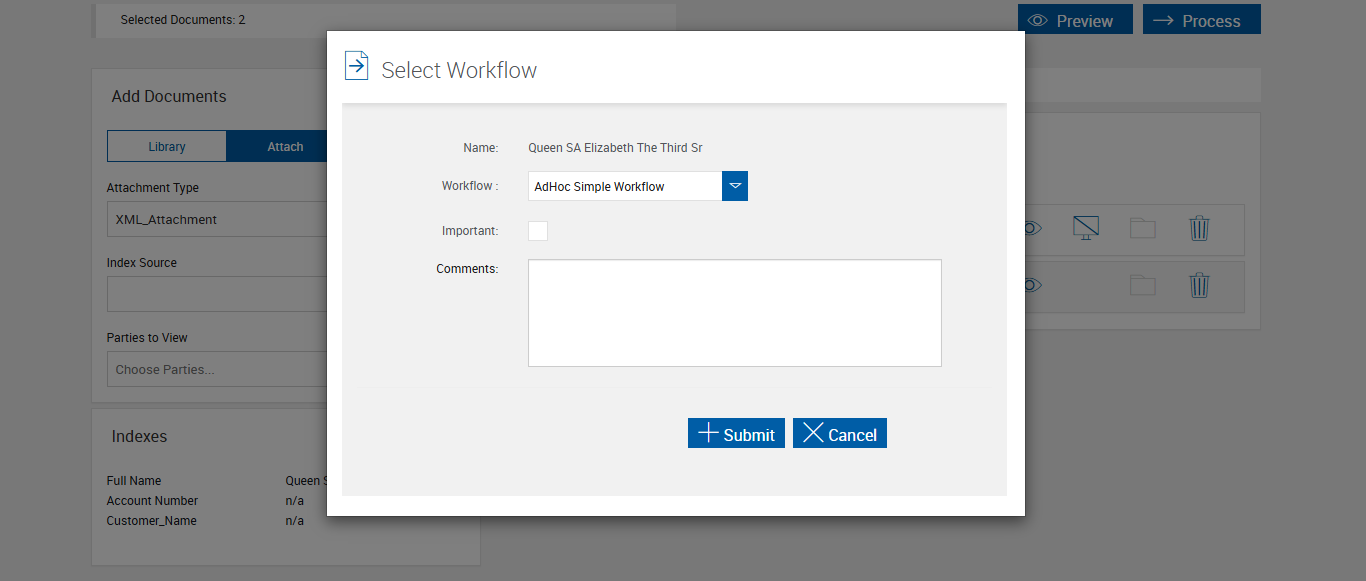The height and width of the screenshot is (581, 1366).
Task: Click the Preview button
Action: point(1075,20)
